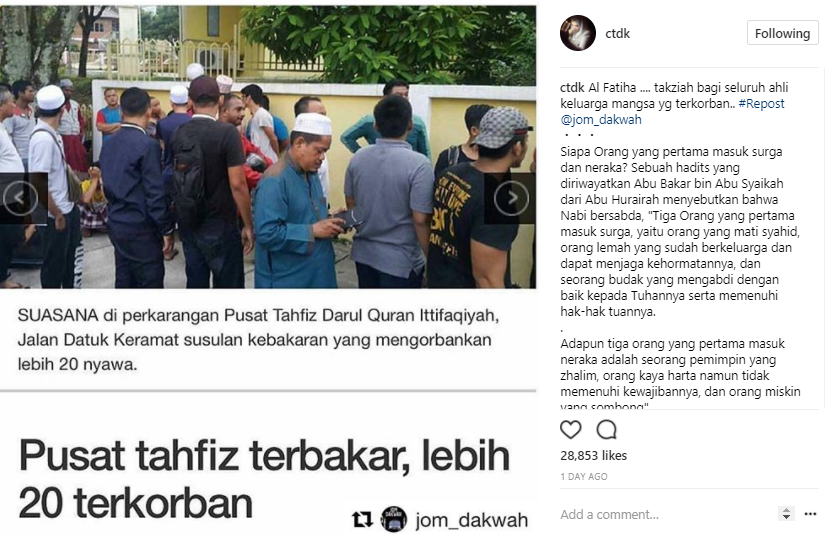View who gave the 28,853 likes
Viewport: 825px width, 534px height.
coord(593,456)
